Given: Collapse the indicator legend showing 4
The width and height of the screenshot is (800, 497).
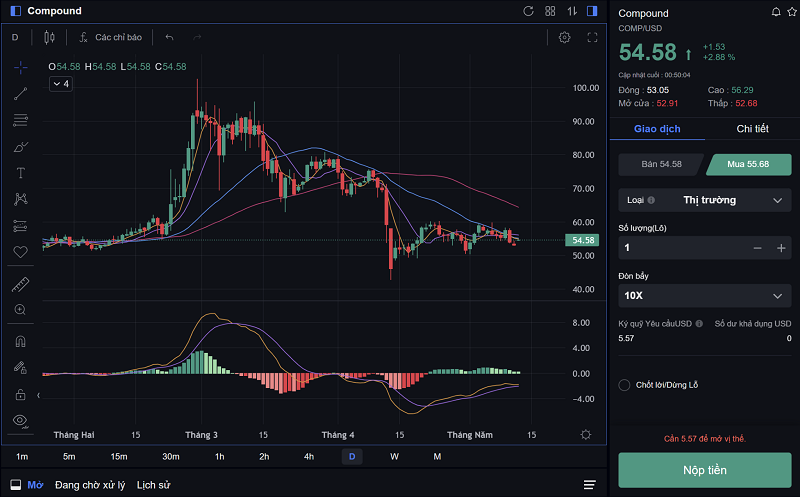Looking at the screenshot, I should coord(60,84).
